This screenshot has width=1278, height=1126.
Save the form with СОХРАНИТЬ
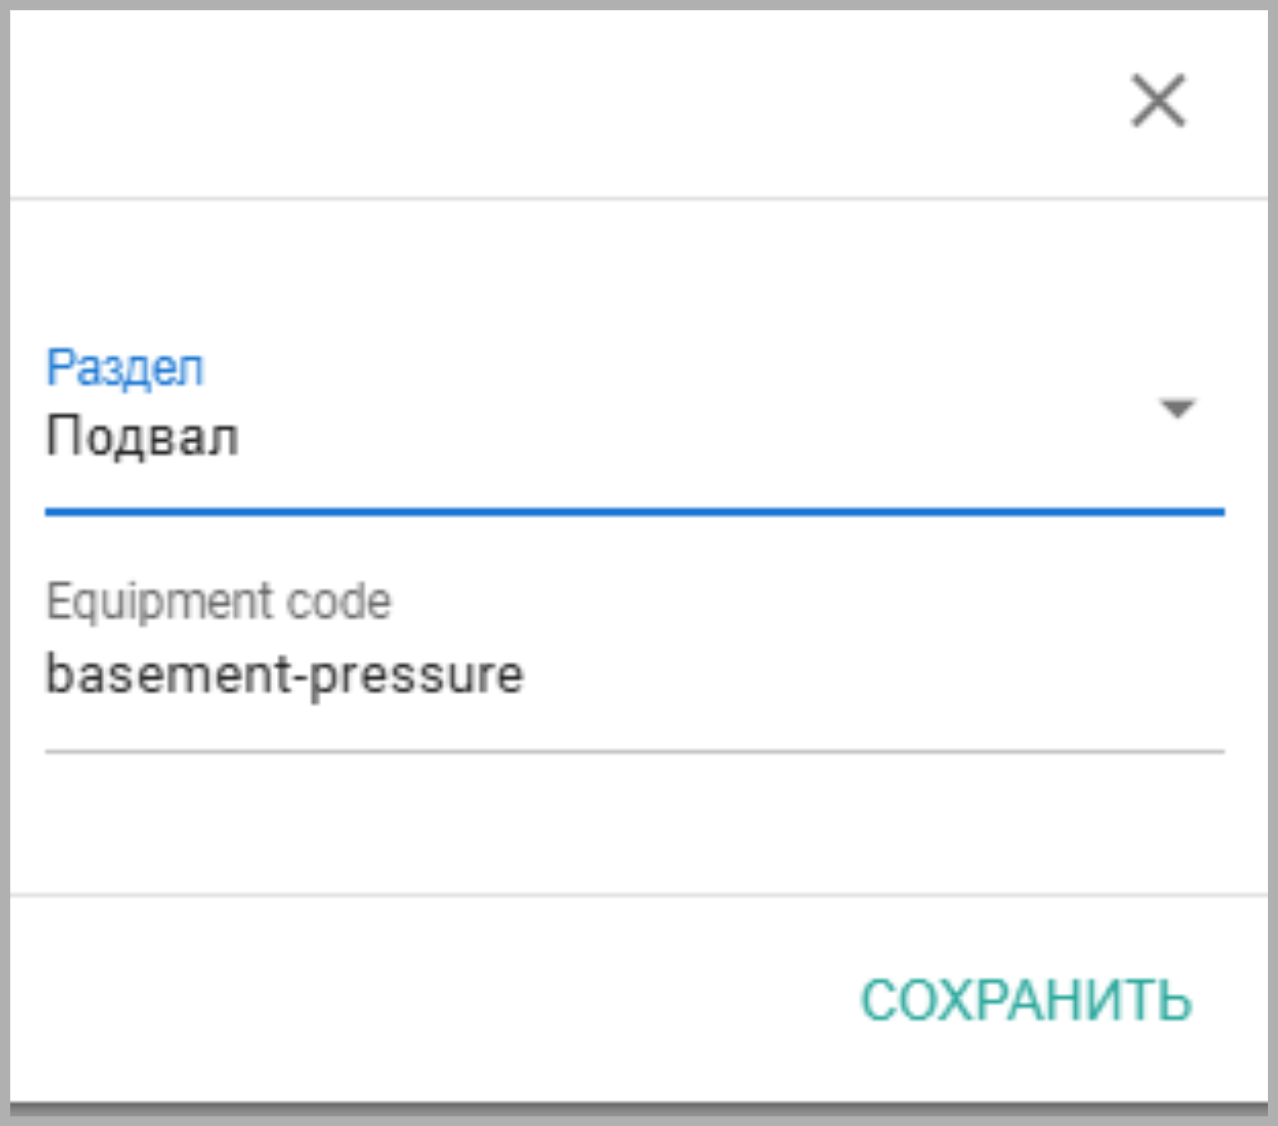(1026, 999)
